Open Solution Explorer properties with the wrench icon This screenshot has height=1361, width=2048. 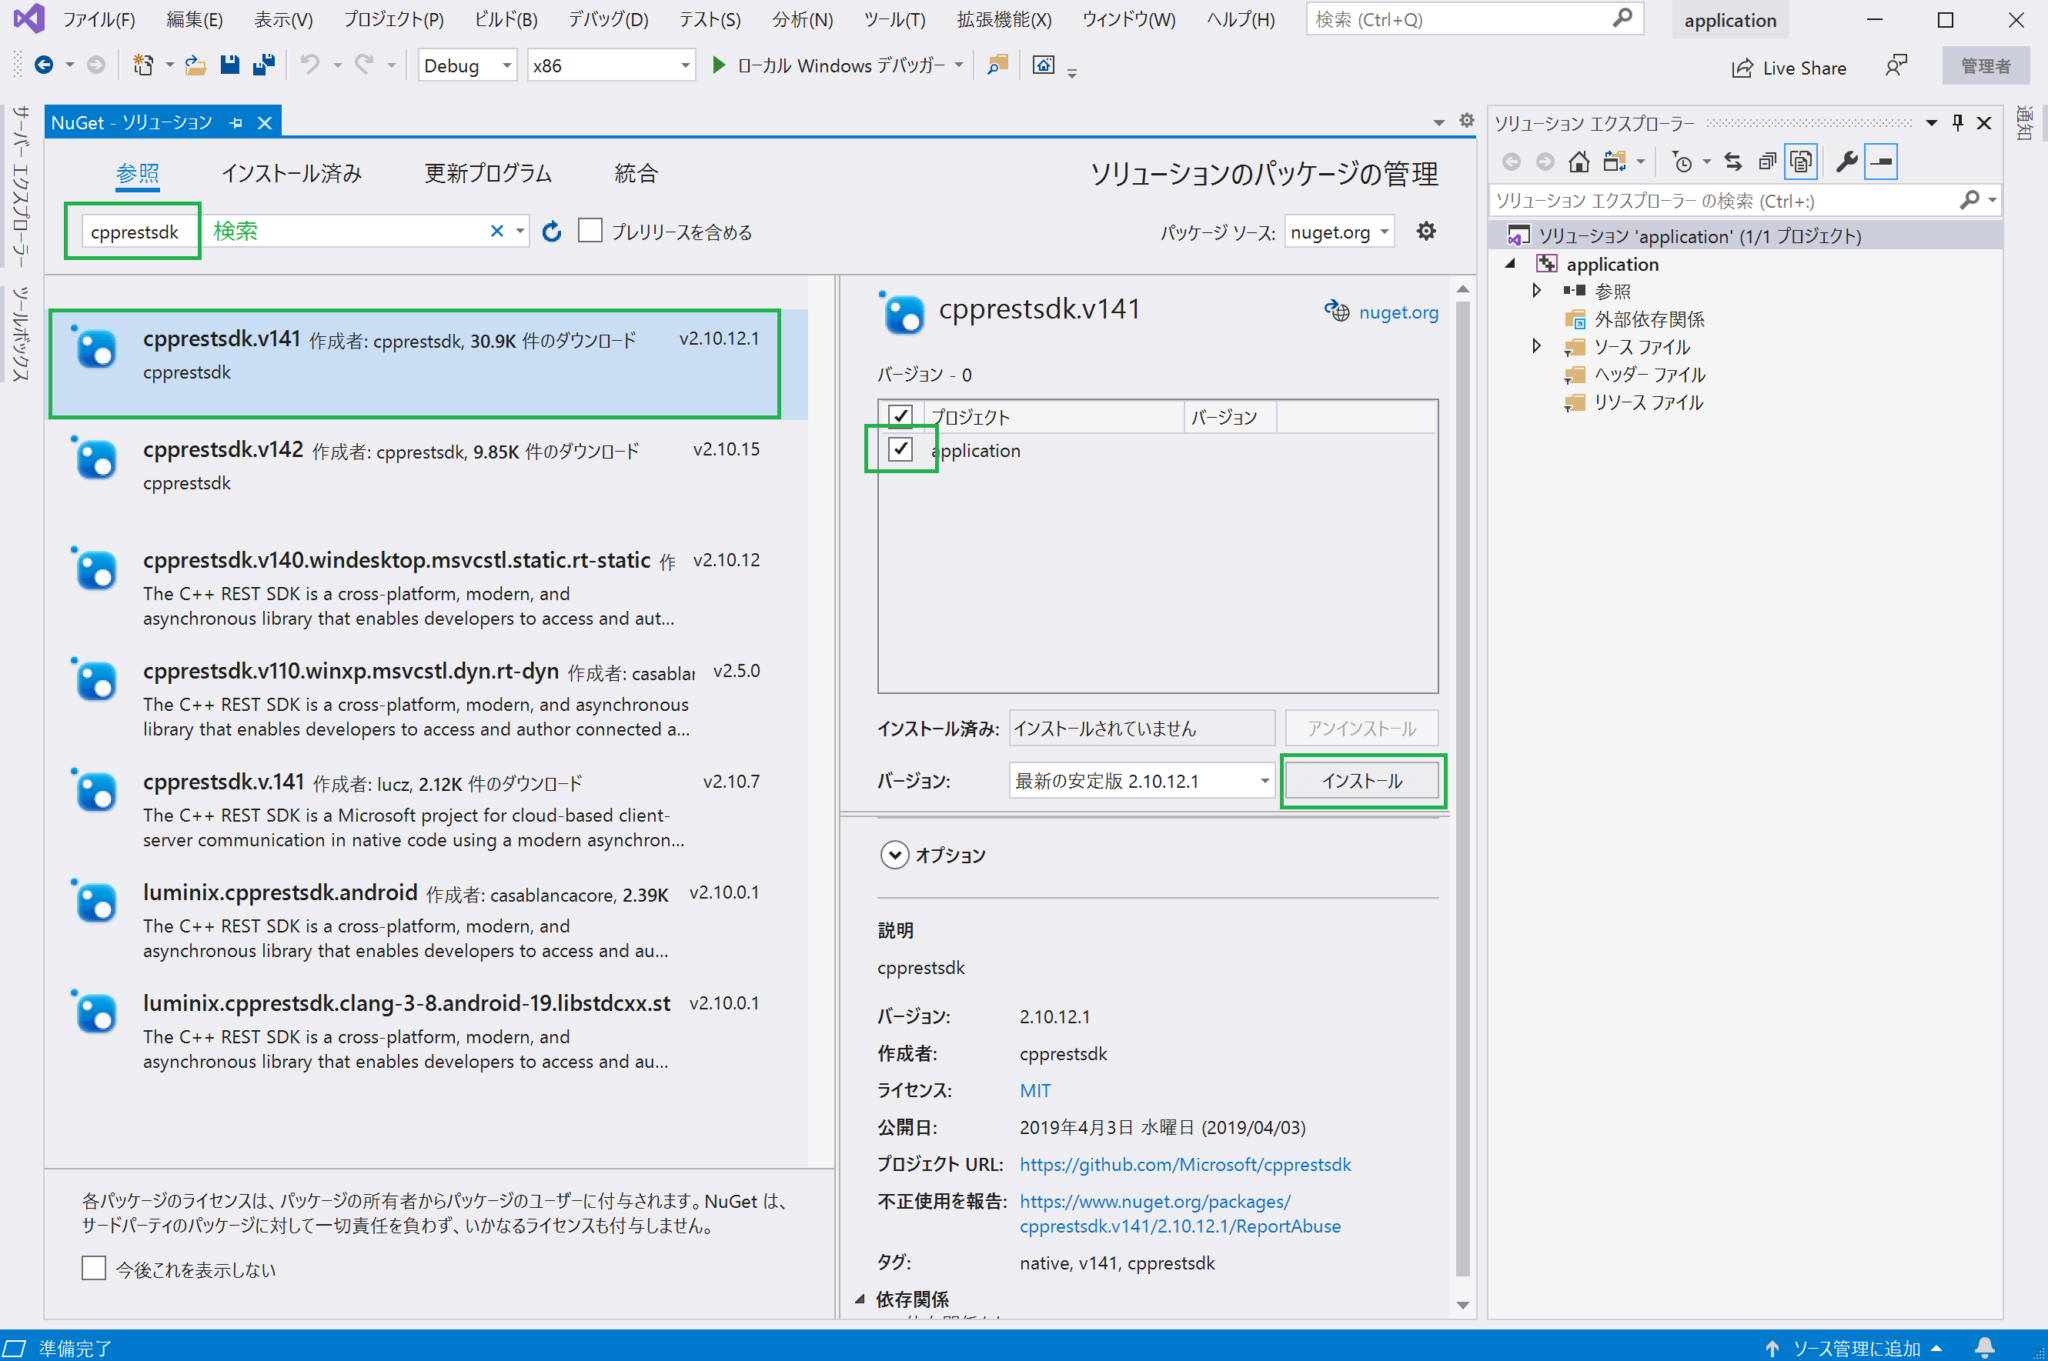click(1848, 161)
